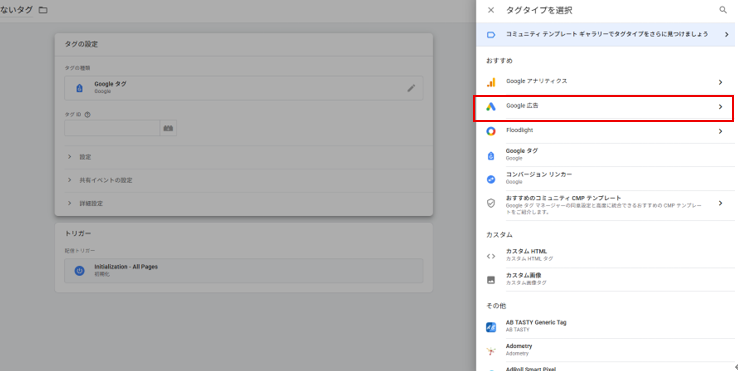Select Google 広告 tag type
Image resolution: width=738 pixels, height=371 pixels.
pyautogui.click(x=605, y=107)
